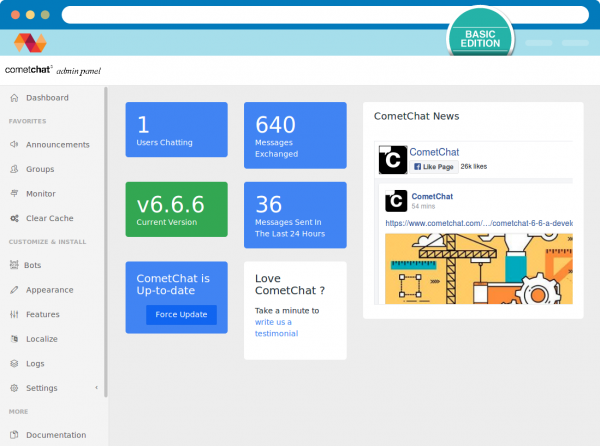Click the Bots icon in sidebar
Screen dimensions: 600x446
[x=14, y=265]
